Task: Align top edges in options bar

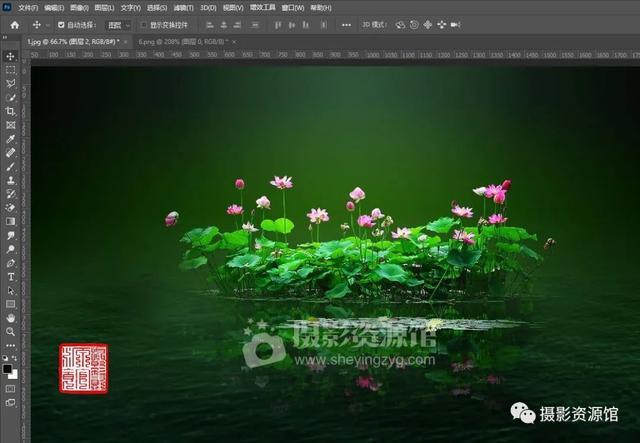Action: point(278,25)
